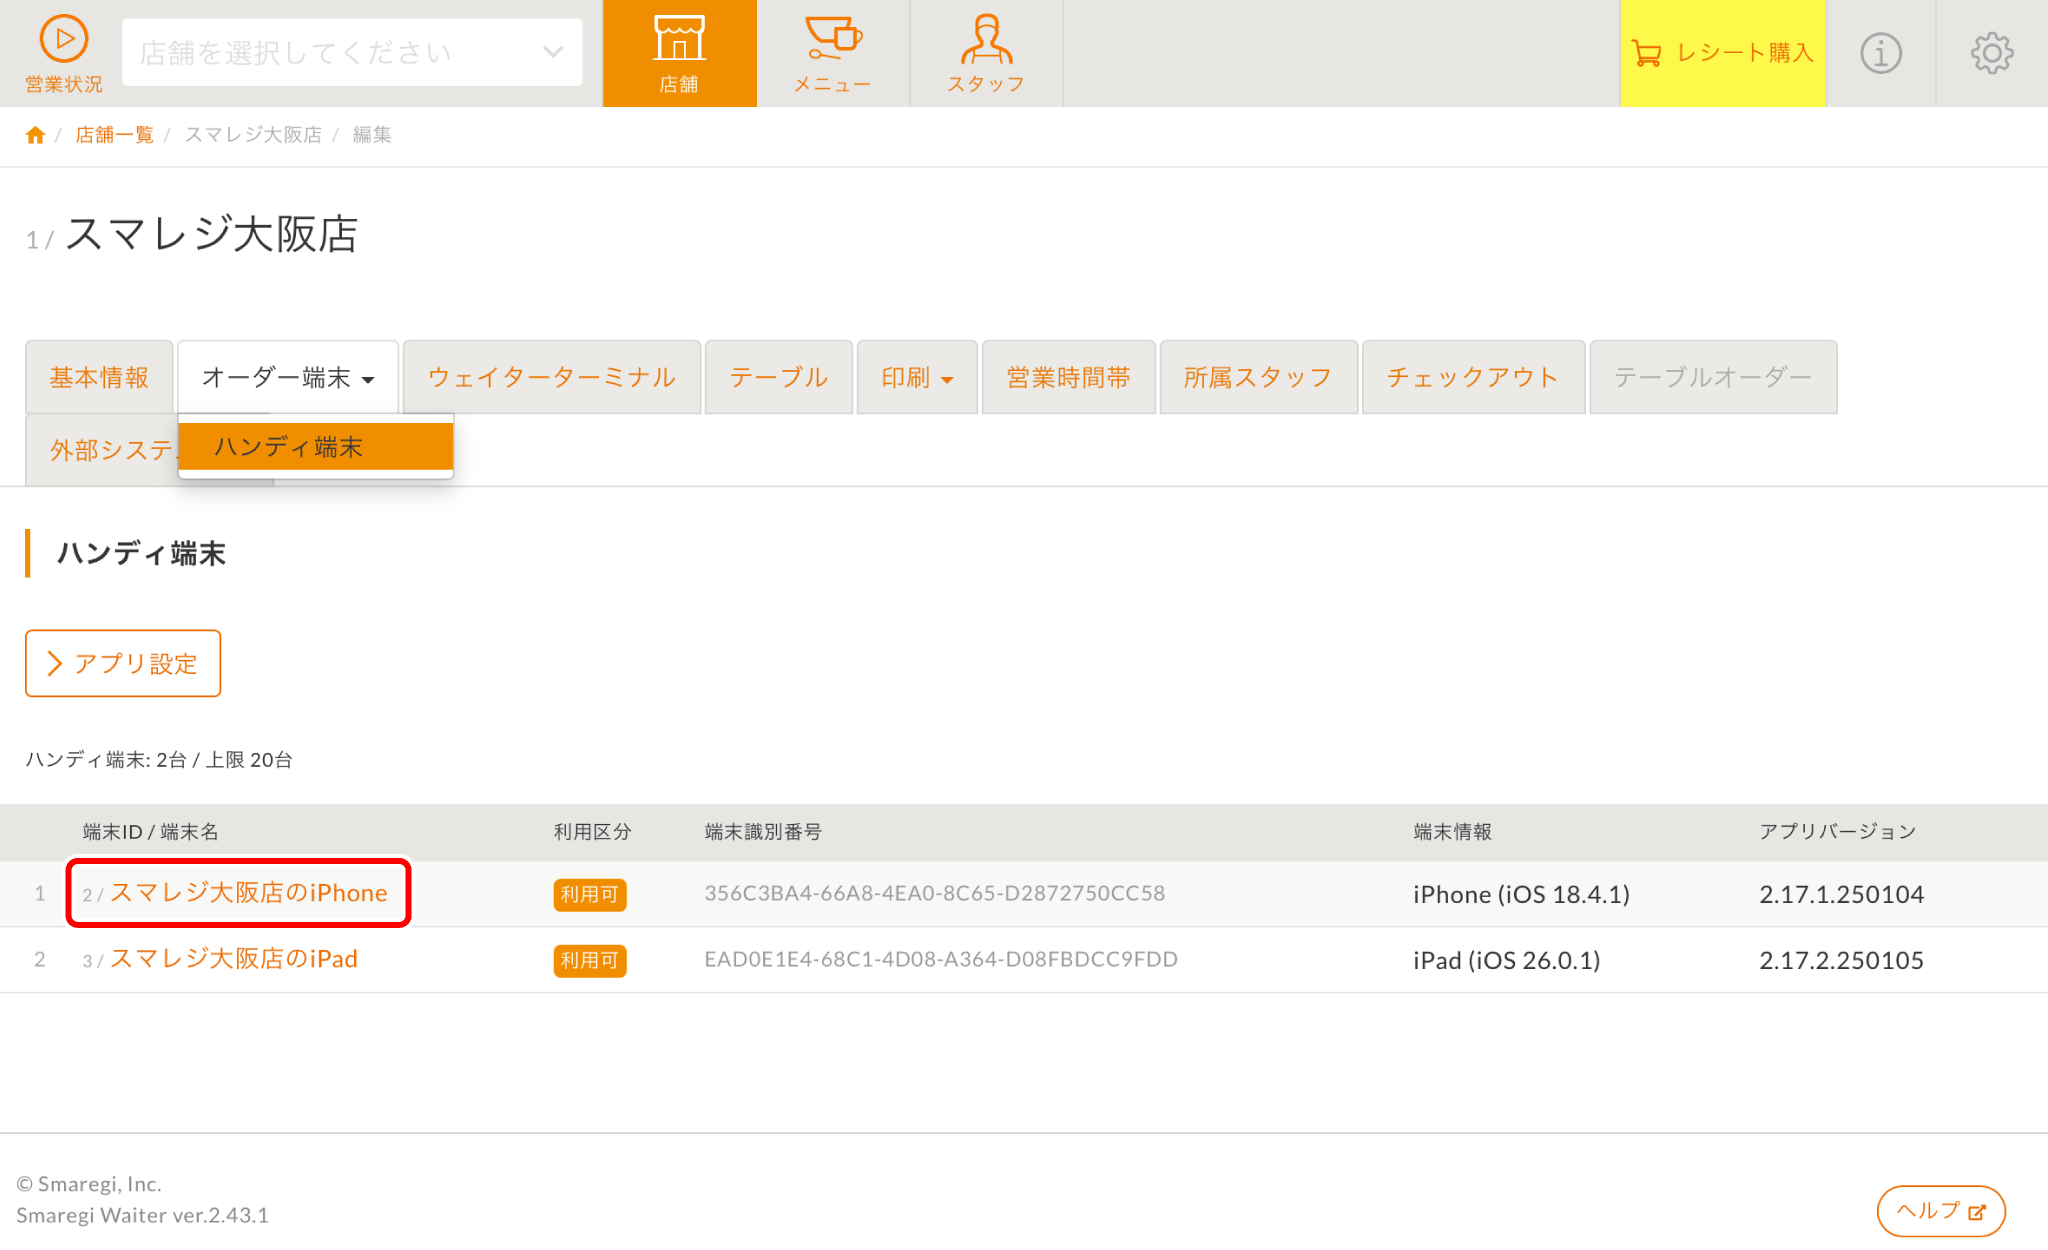Open the settings gear icon
Viewport: 2048px width, 1250px height.
[1991, 53]
